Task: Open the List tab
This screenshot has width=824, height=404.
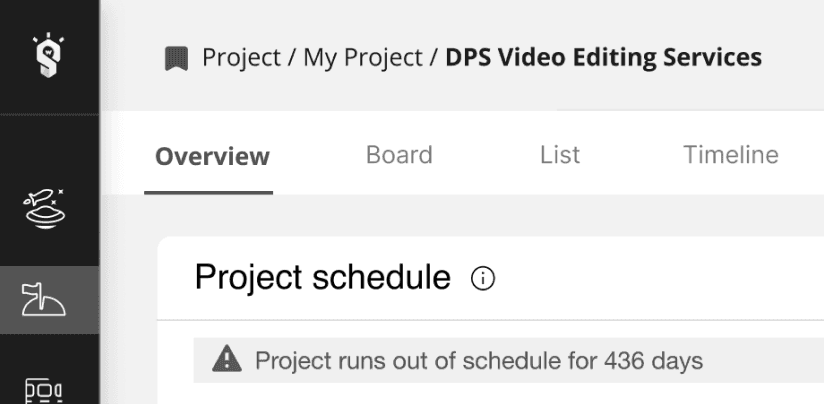Action: 560,155
